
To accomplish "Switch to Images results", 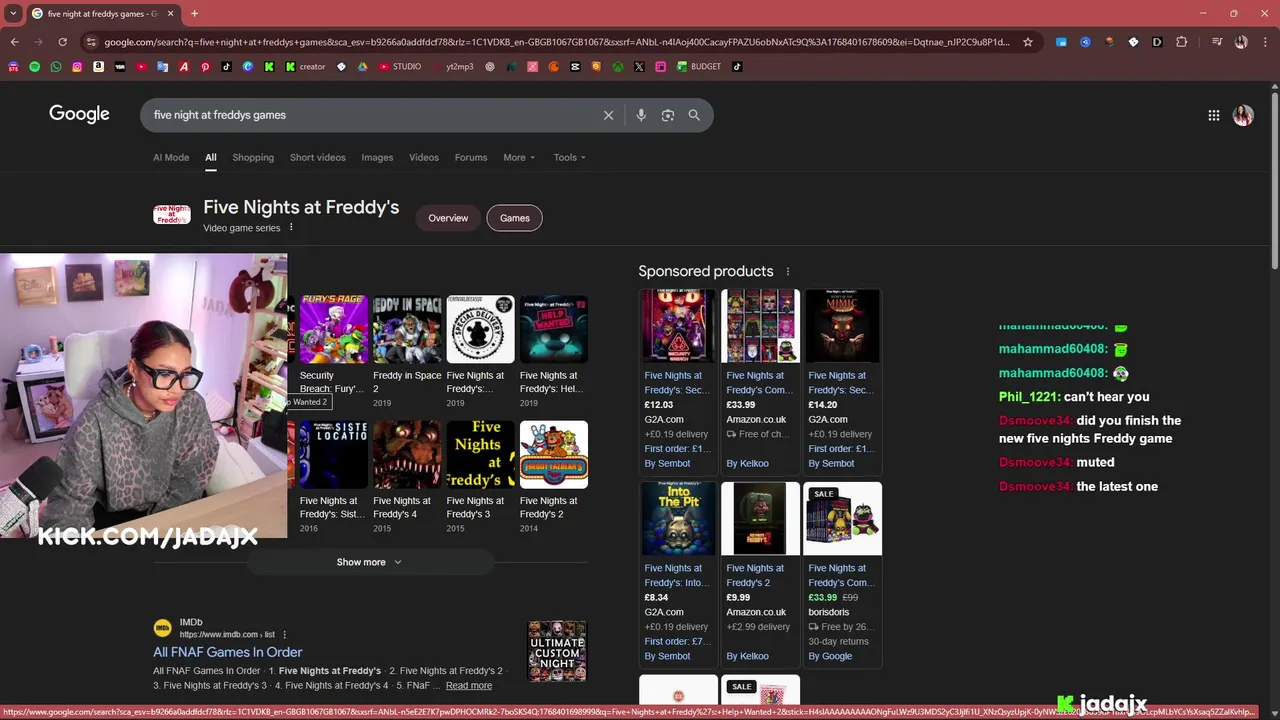I will tap(377, 157).
